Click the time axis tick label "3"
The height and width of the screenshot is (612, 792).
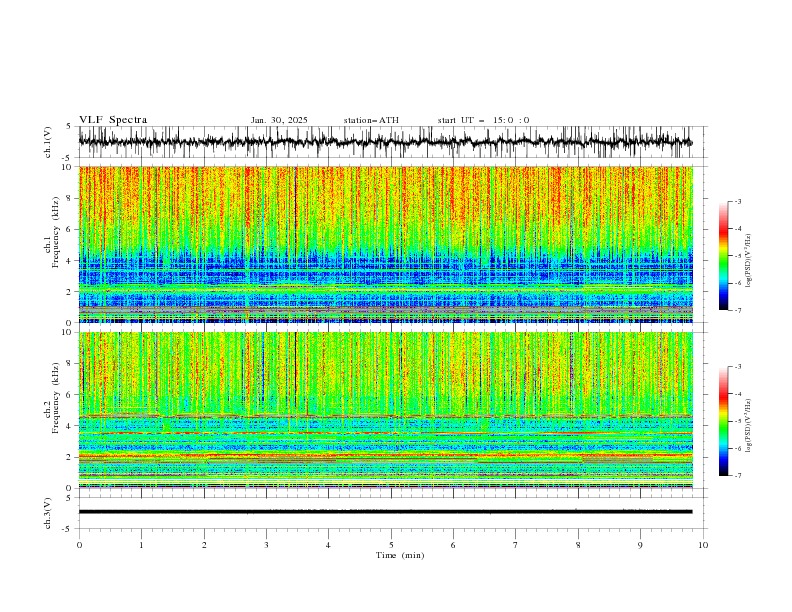[x=266, y=545]
